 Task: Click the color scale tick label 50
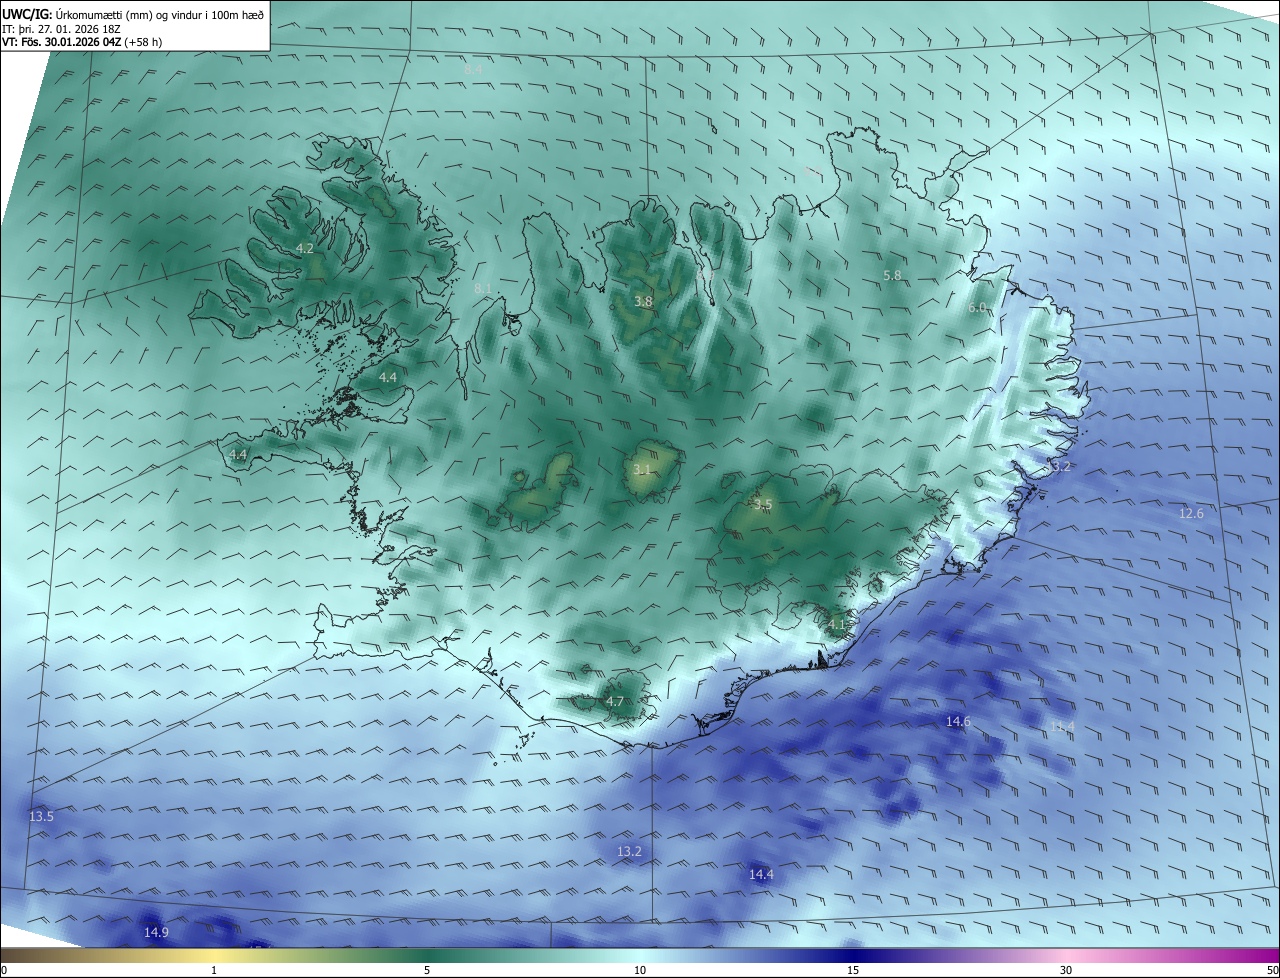1272,970
